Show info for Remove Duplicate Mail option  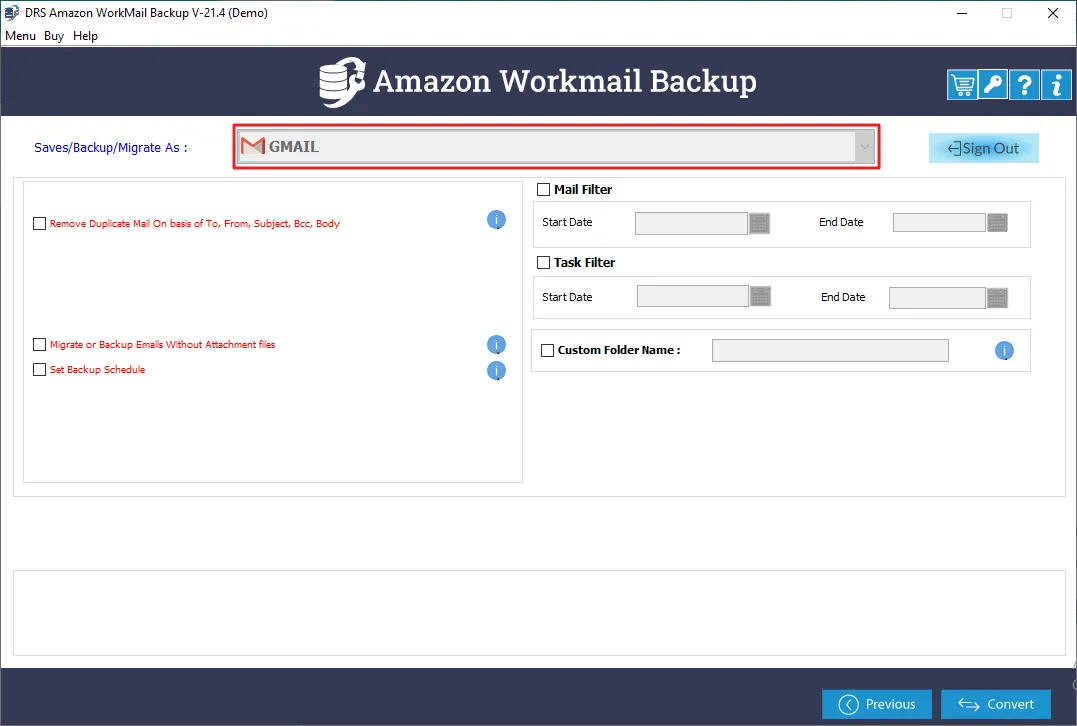pyautogui.click(x=497, y=220)
